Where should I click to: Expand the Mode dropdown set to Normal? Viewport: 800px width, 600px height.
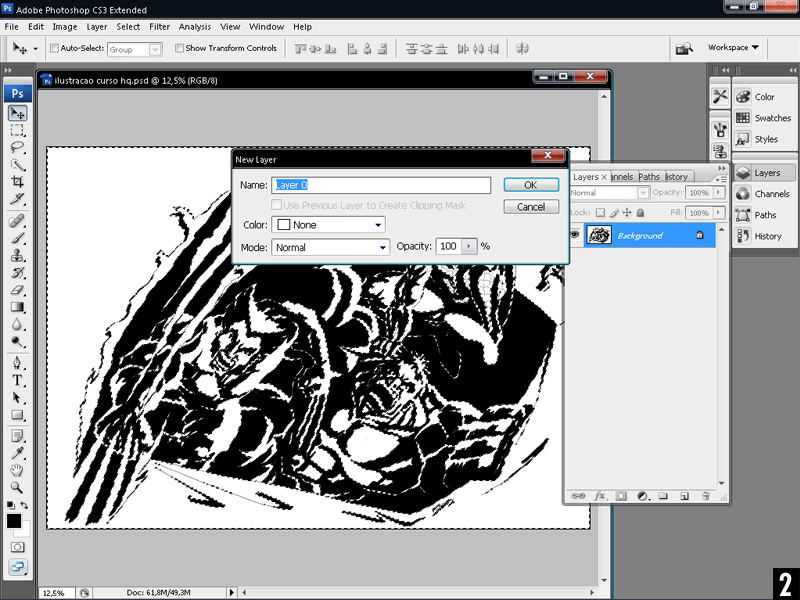[330, 247]
